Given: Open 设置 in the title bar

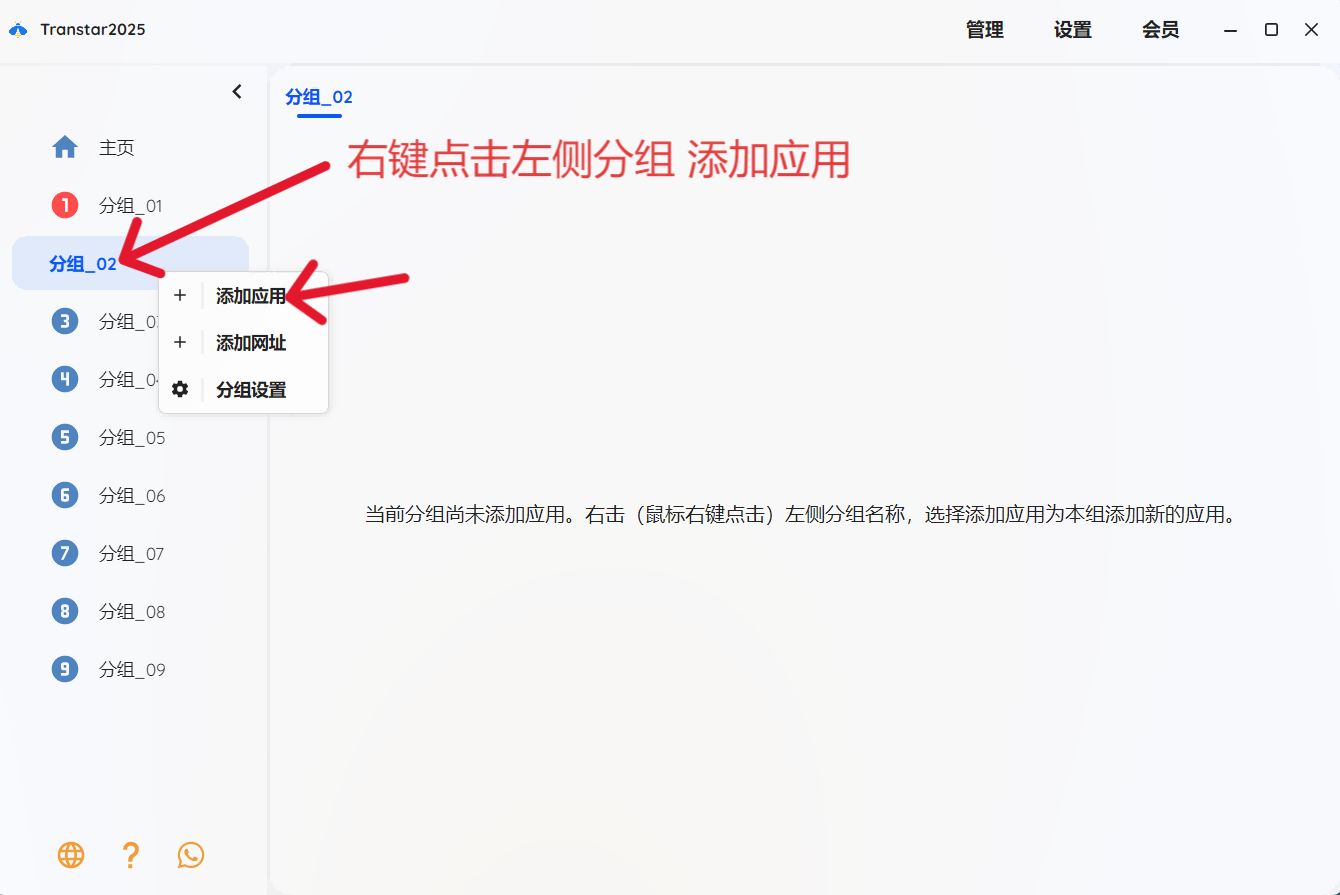Looking at the screenshot, I should click(1072, 30).
